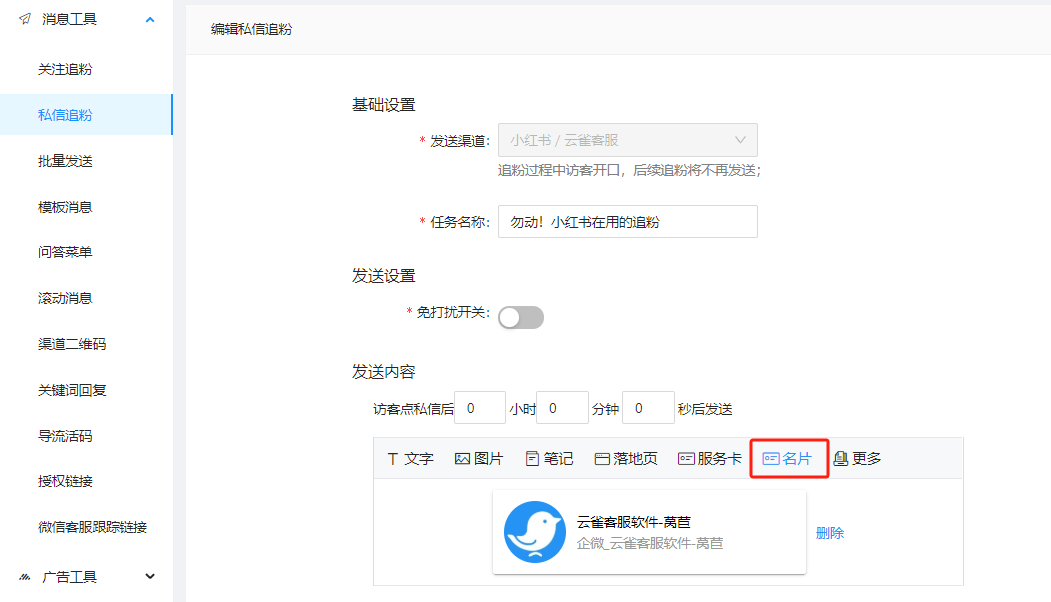Click the 任务名称 task name input field
1051x602 pixels.
tap(627, 221)
